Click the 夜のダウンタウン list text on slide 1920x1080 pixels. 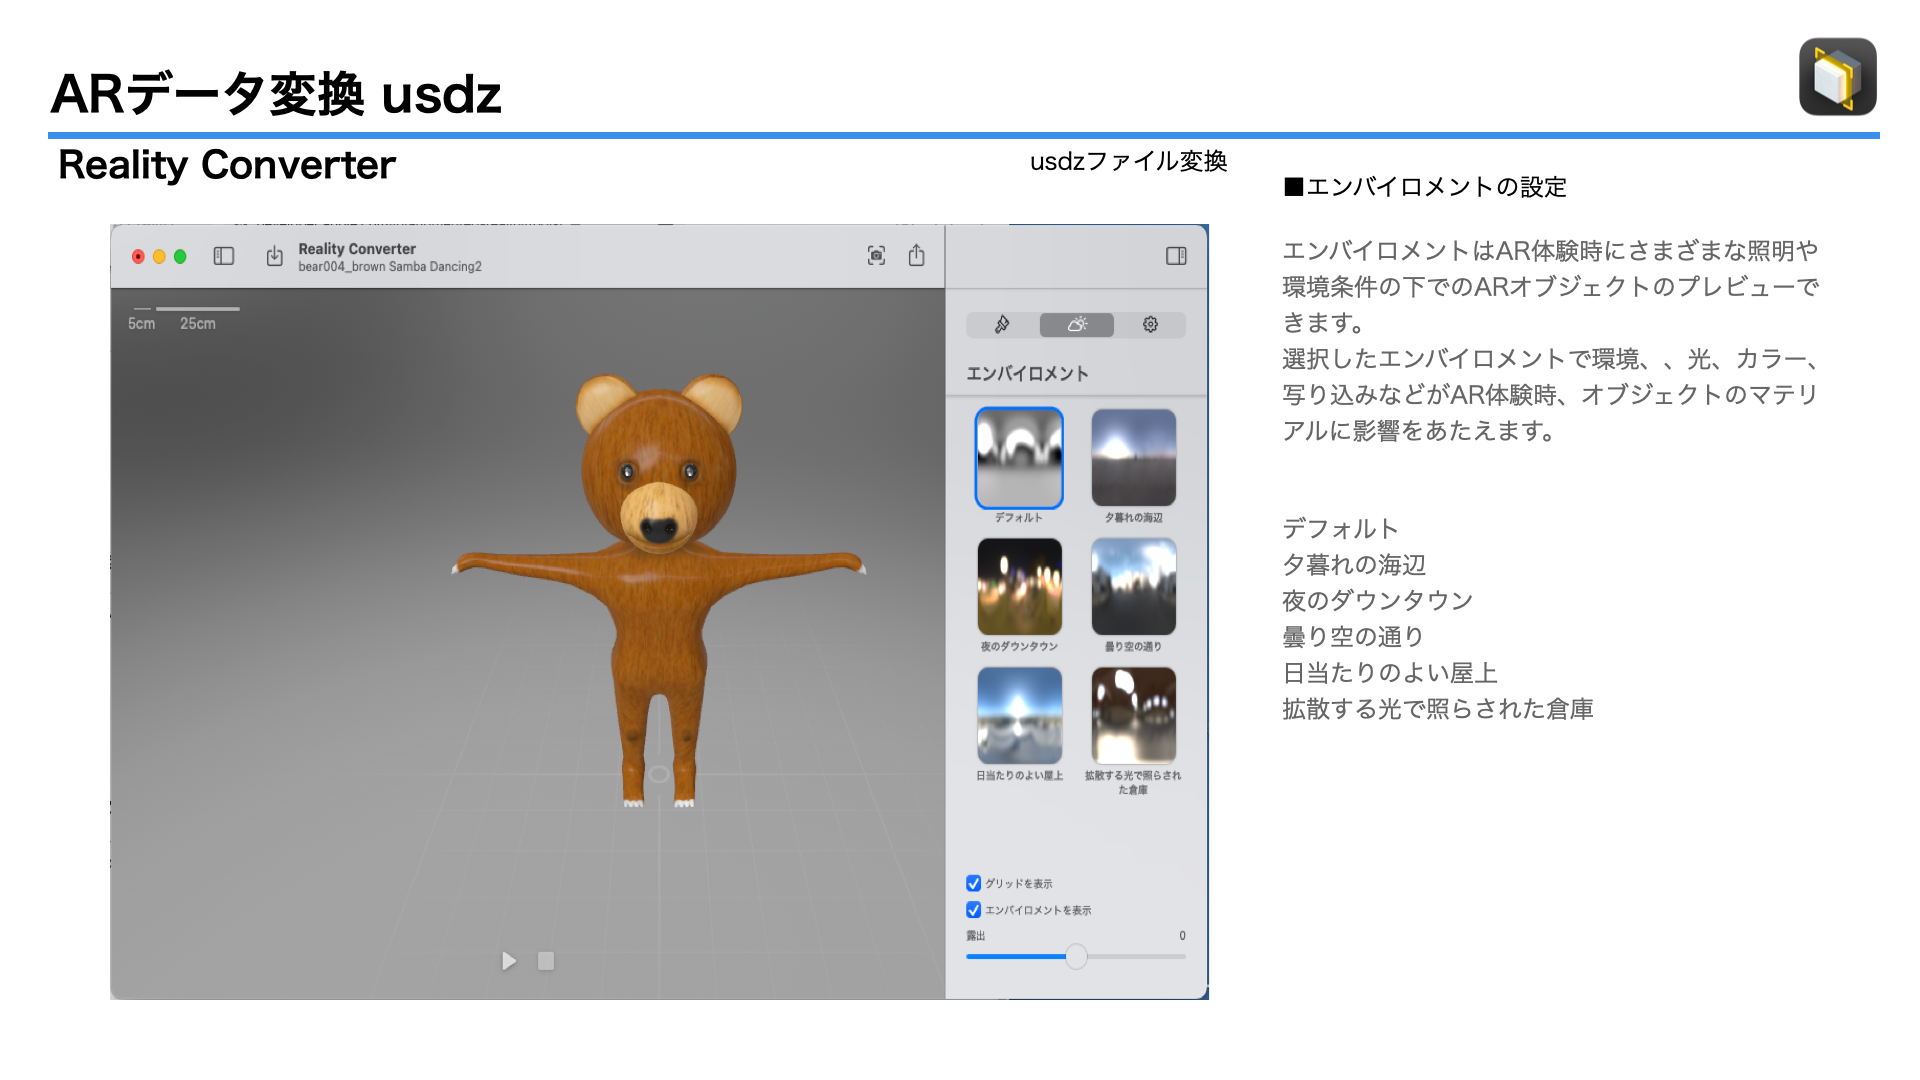pos(1378,601)
